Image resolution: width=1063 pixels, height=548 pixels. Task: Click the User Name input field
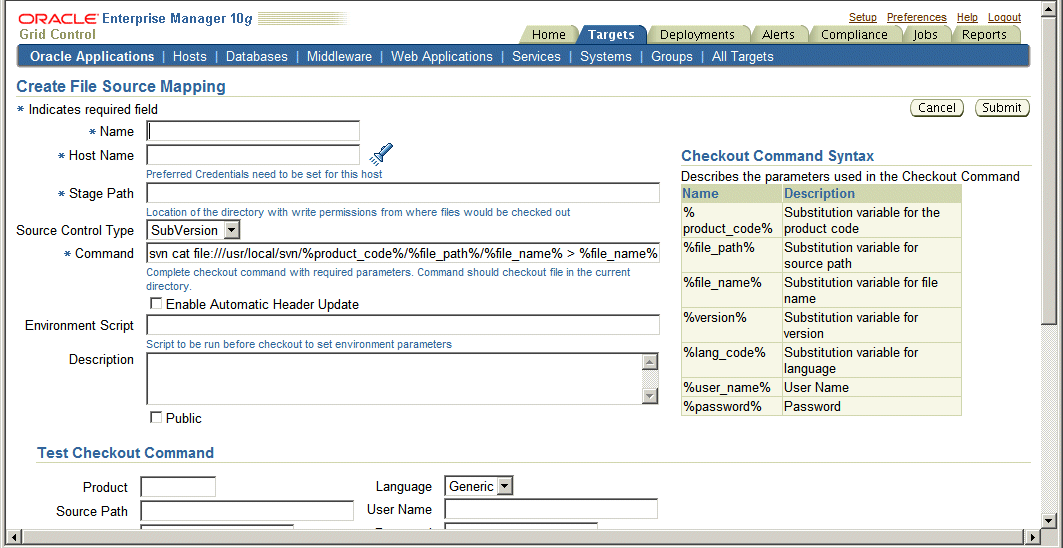(551, 509)
